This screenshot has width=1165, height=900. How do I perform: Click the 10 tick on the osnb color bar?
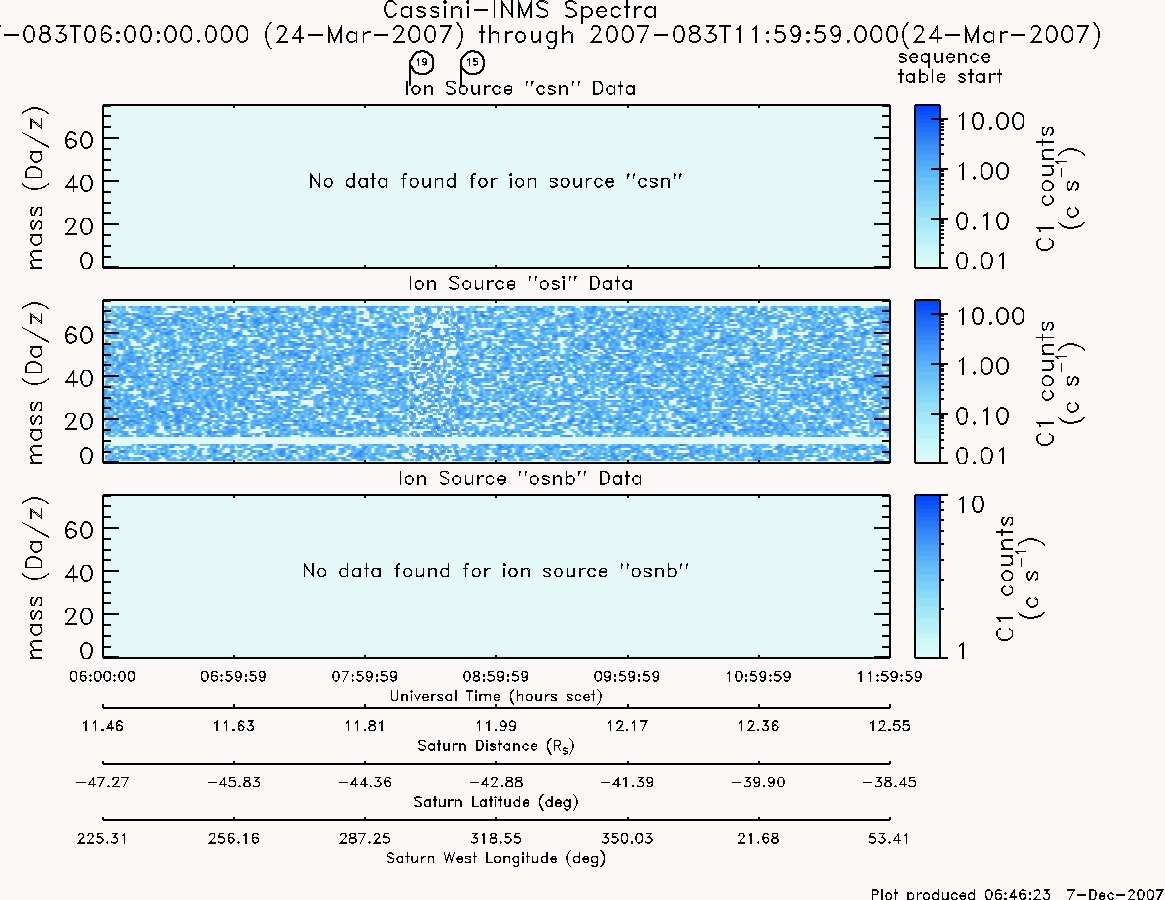971,505
